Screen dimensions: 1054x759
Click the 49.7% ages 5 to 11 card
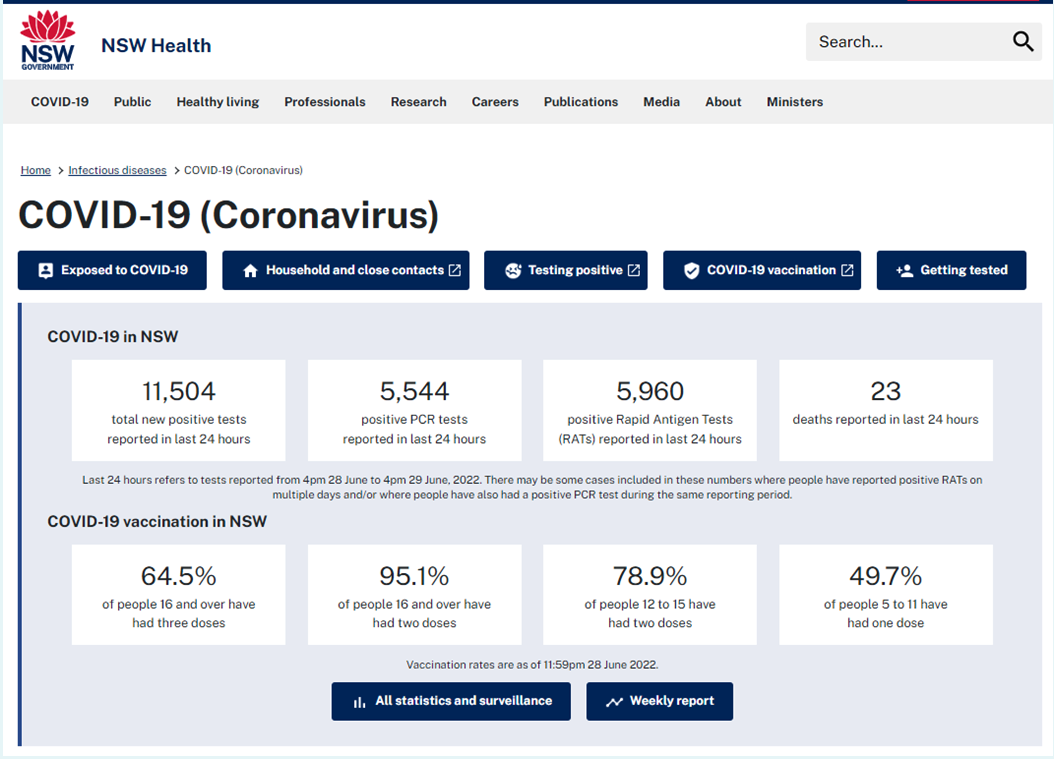tap(885, 594)
